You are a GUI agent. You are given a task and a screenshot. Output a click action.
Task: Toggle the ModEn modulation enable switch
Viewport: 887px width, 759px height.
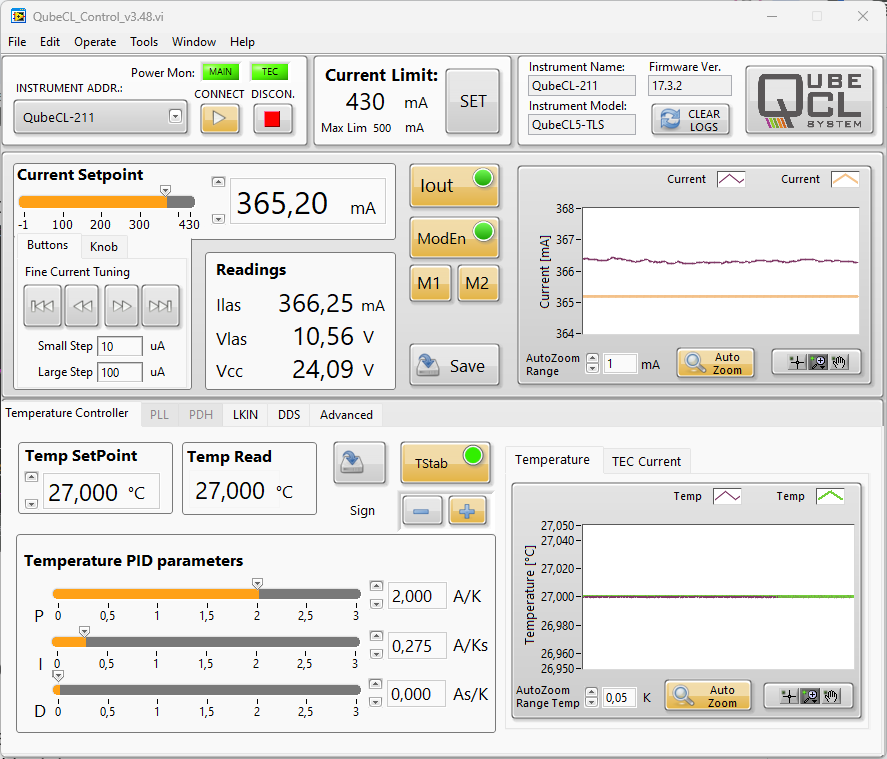pyautogui.click(x=454, y=238)
